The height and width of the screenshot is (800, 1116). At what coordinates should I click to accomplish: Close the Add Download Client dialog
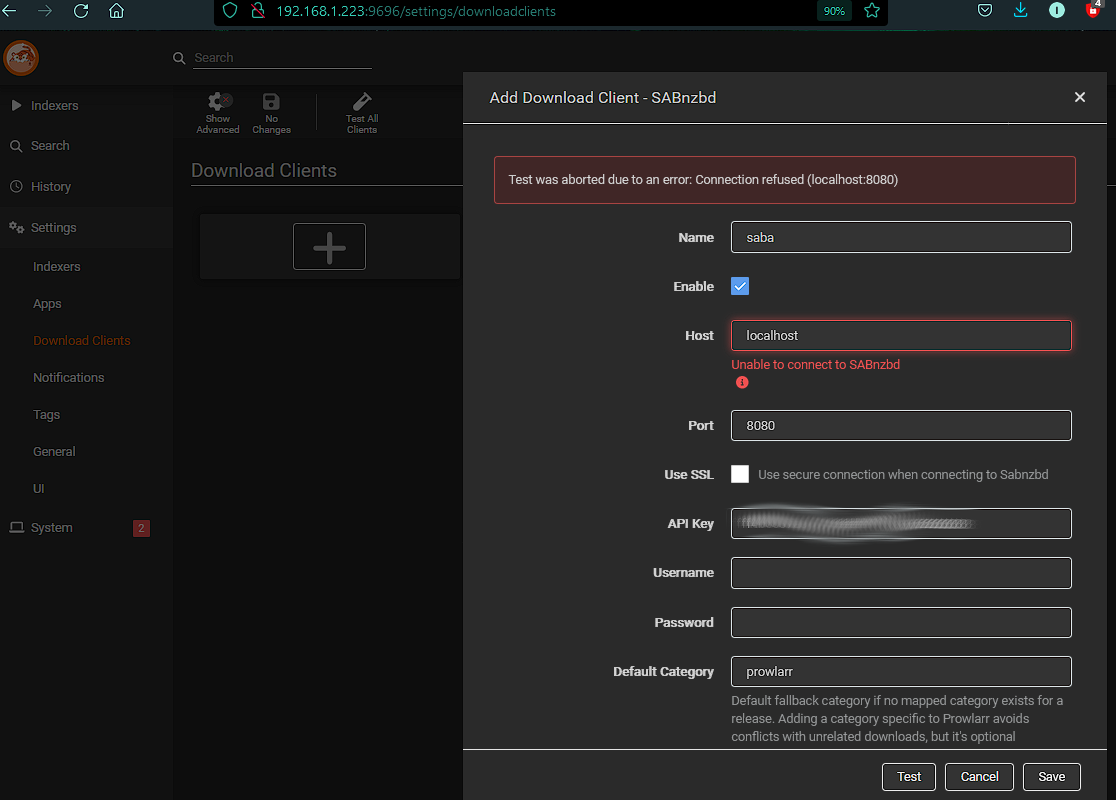coord(1080,97)
